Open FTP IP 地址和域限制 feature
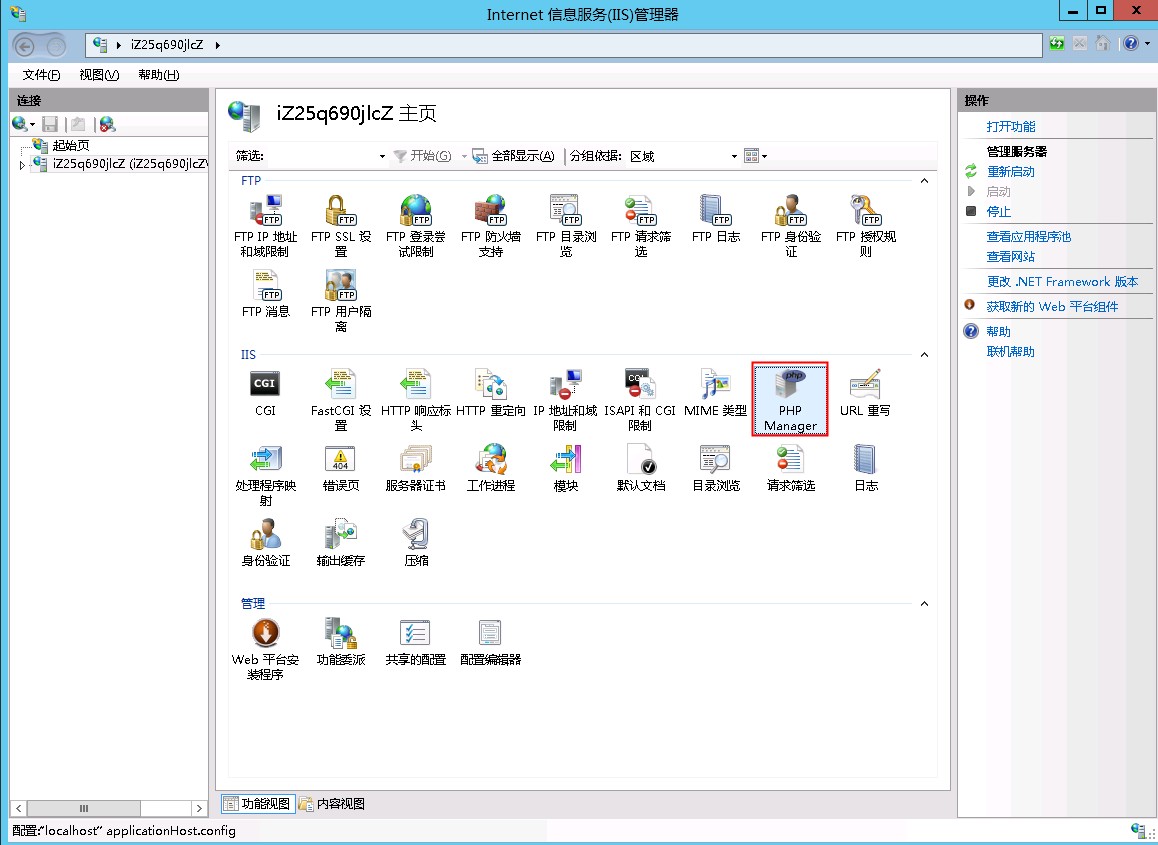This screenshot has height=845, width=1158. 265,226
